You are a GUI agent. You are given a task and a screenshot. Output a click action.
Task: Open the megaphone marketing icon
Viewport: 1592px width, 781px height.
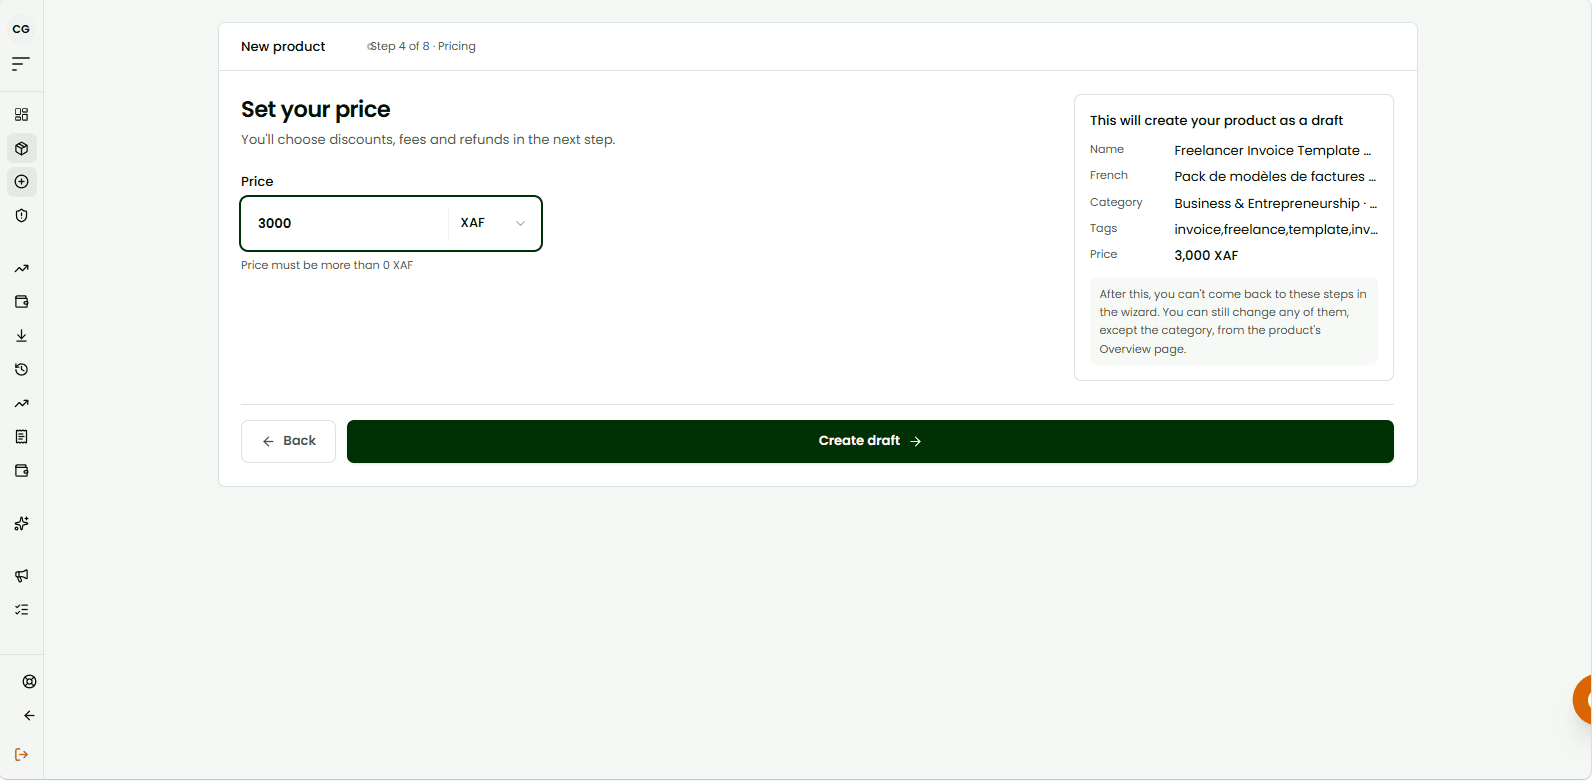pyautogui.click(x=22, y=575)
